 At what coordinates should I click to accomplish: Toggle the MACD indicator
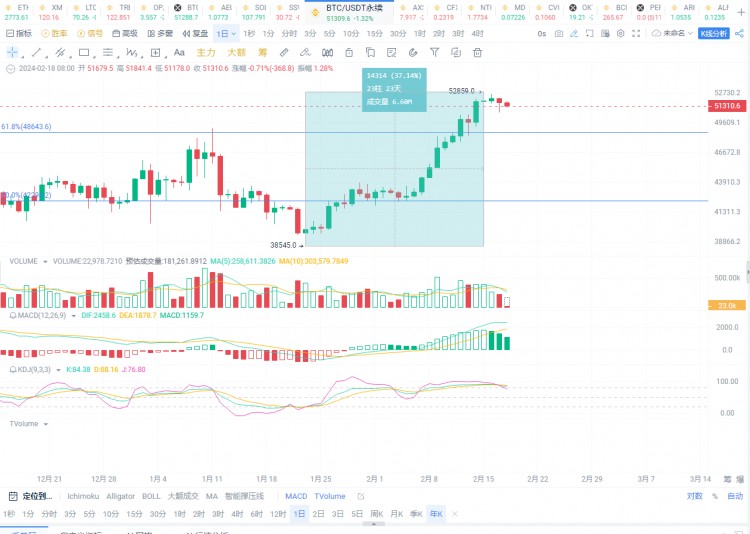click(x=296, y=496)
